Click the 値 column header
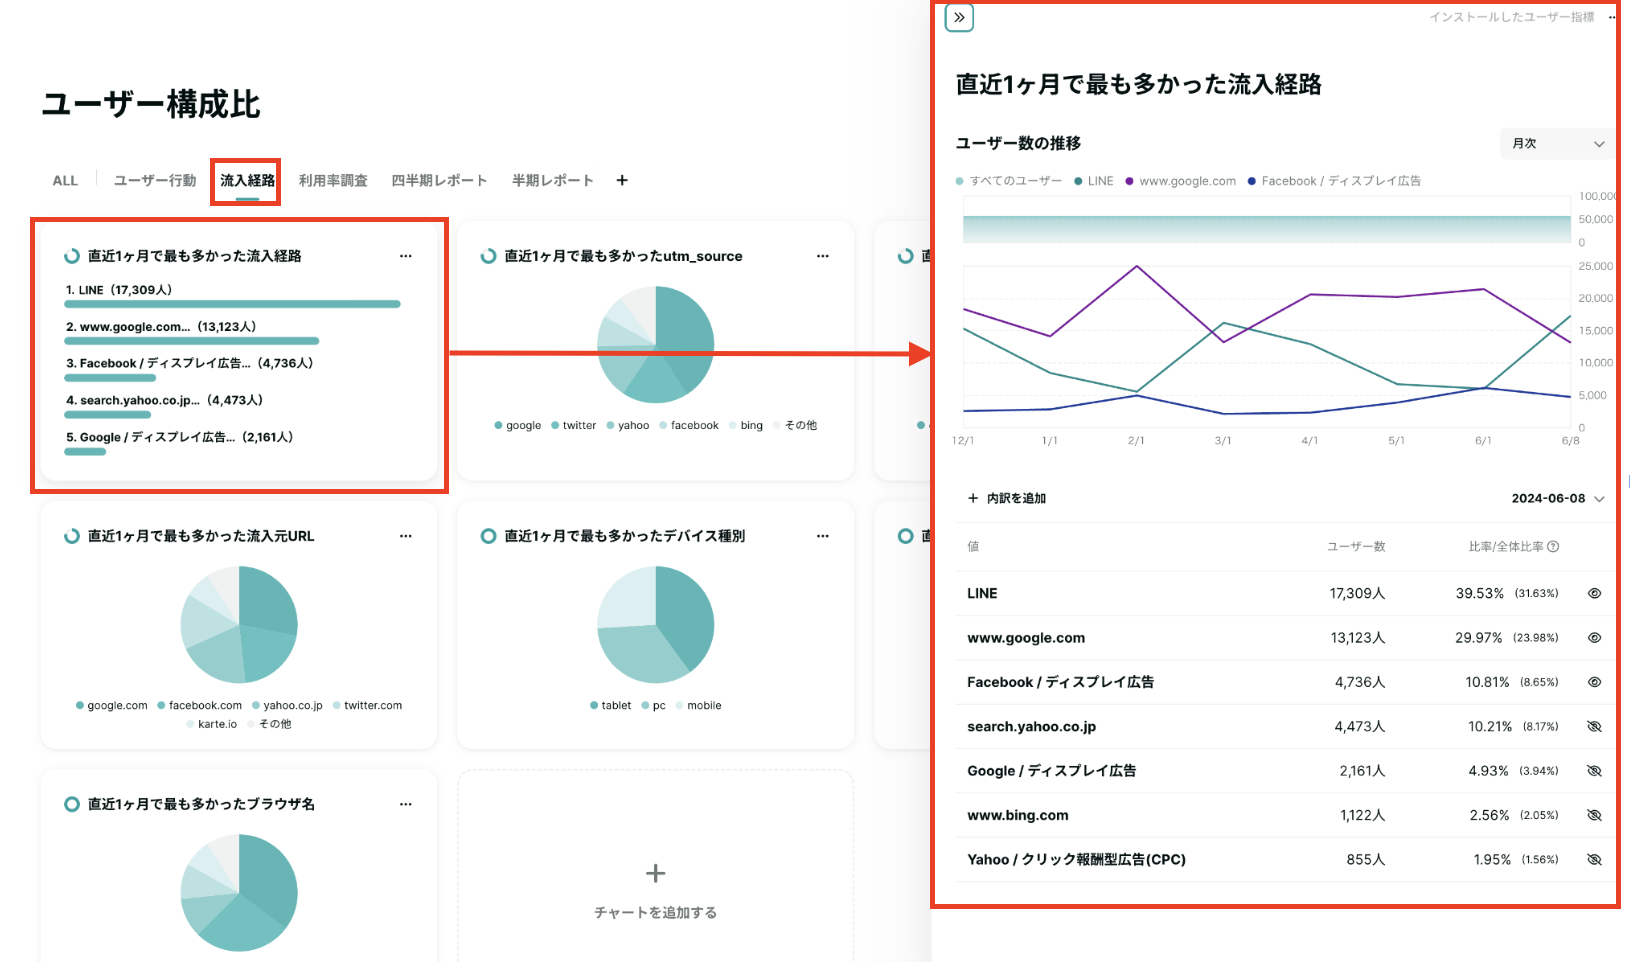Image resolution: width=1630 pixels, height=962 pixels. tap(973, 546)
